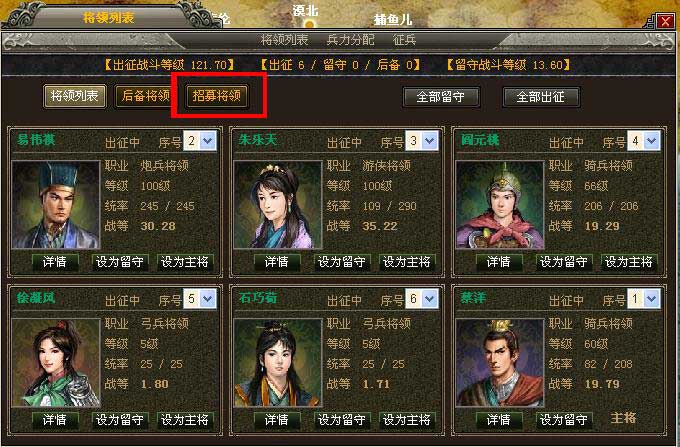The image size is (680, 447).
Task: Click 全部留守 button
Action: tap(441, 97)
